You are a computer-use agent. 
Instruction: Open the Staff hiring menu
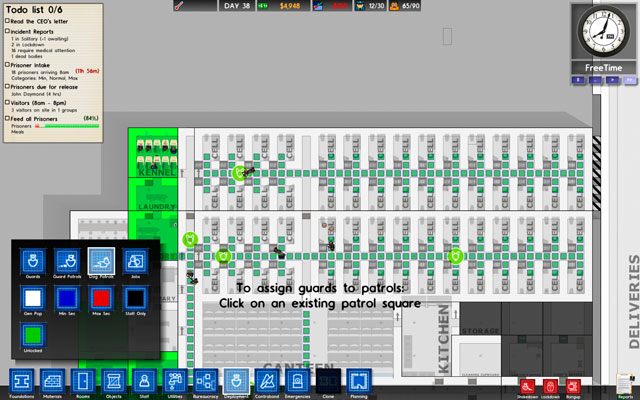click(x=144, y=383)
